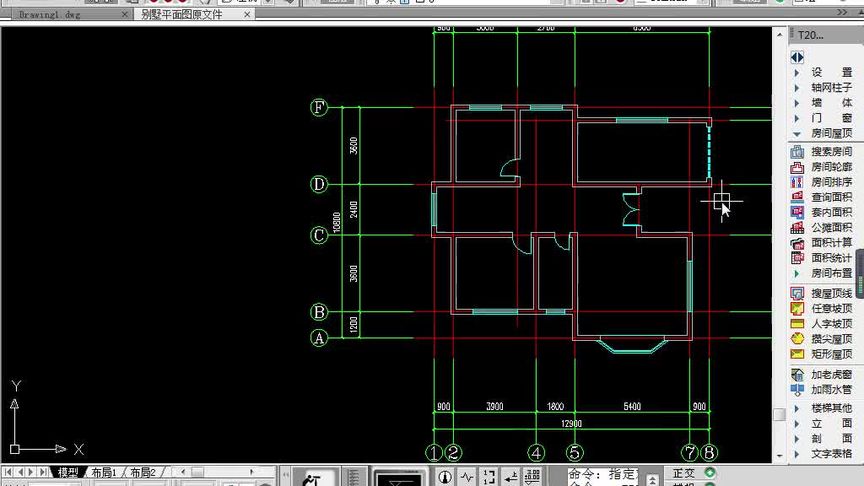Viewport: 864px width, 486px height.
Task: Pick the 攒尖屋顶 pyramid roof tool
Action: [x=823, y=339]
